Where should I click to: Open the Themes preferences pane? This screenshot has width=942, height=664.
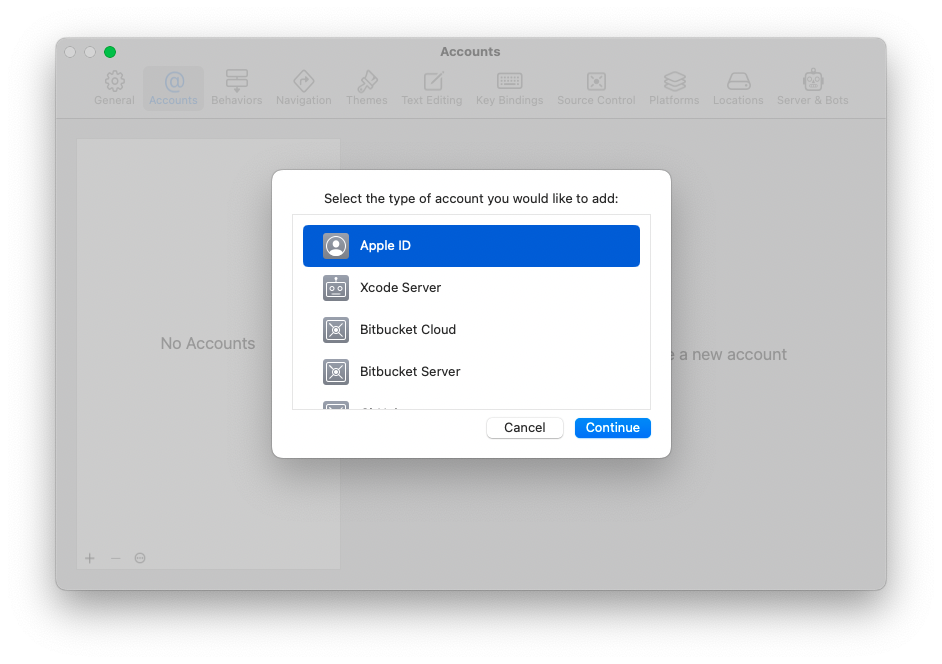[x=366, y=88]
